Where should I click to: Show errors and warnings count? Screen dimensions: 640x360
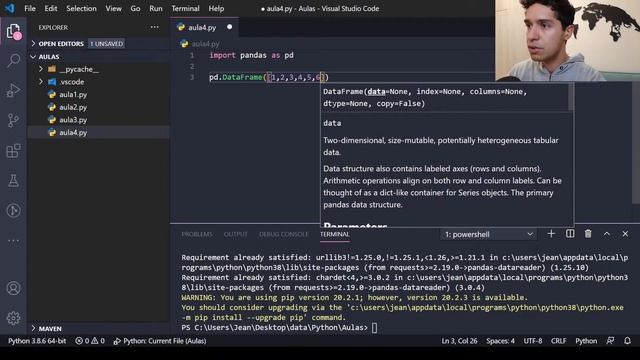pyautogui.click(x=90, y=341)
